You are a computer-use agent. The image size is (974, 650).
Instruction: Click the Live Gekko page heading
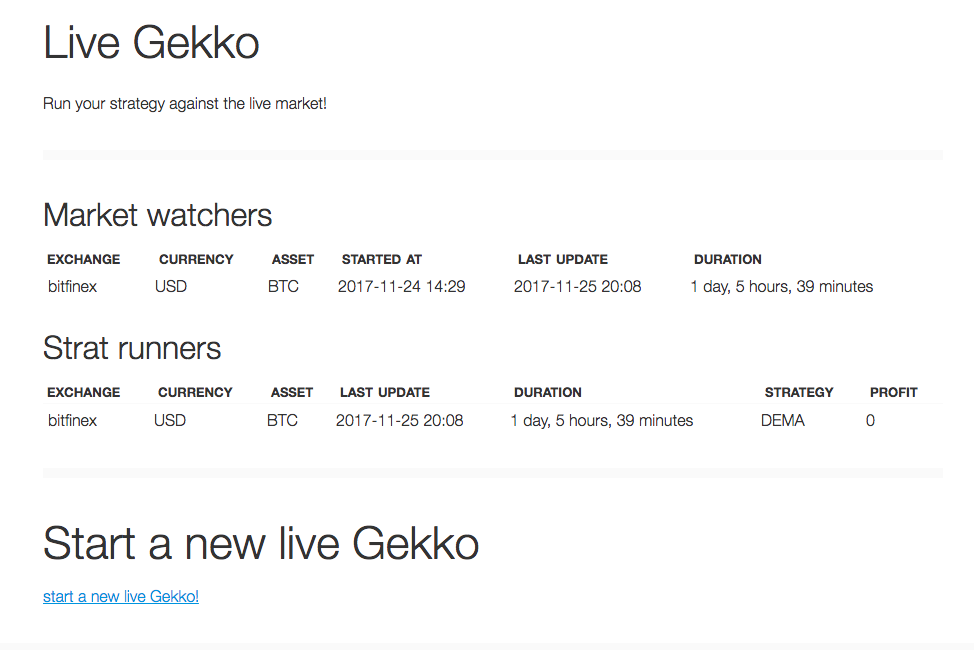point(150,42)
